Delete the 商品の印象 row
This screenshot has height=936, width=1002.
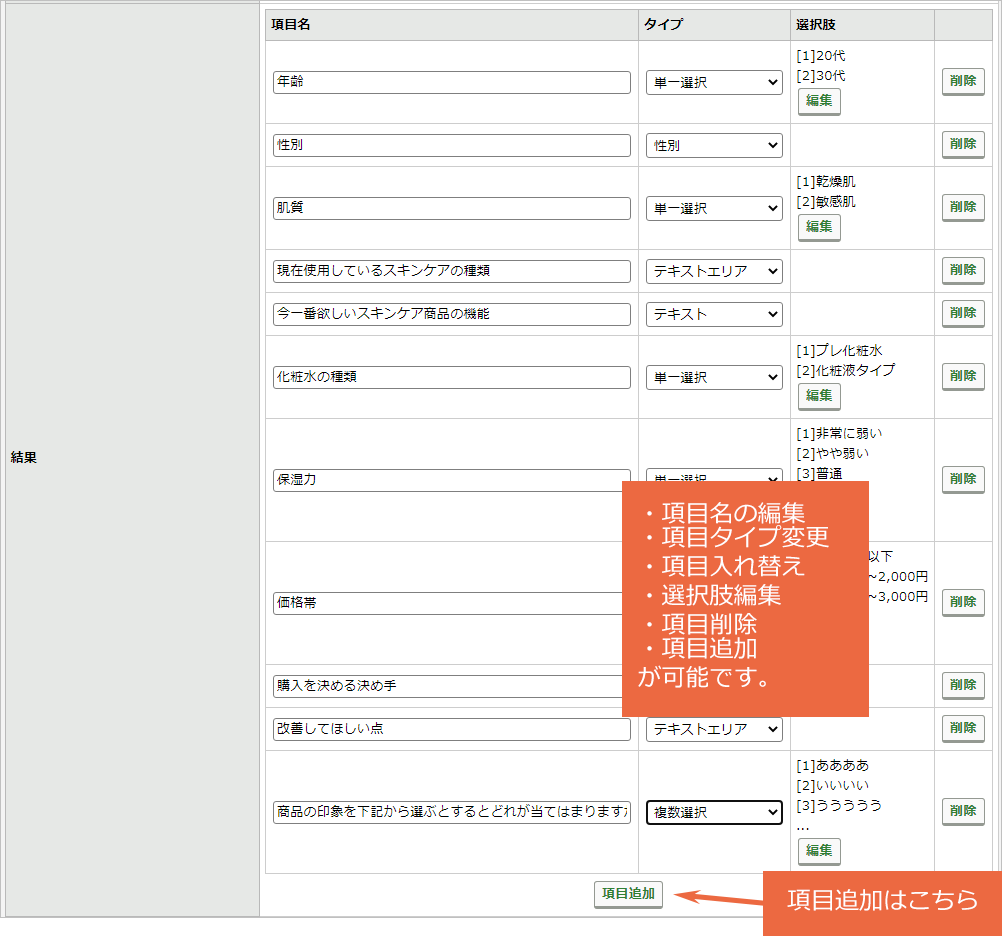tap(963, 811)
